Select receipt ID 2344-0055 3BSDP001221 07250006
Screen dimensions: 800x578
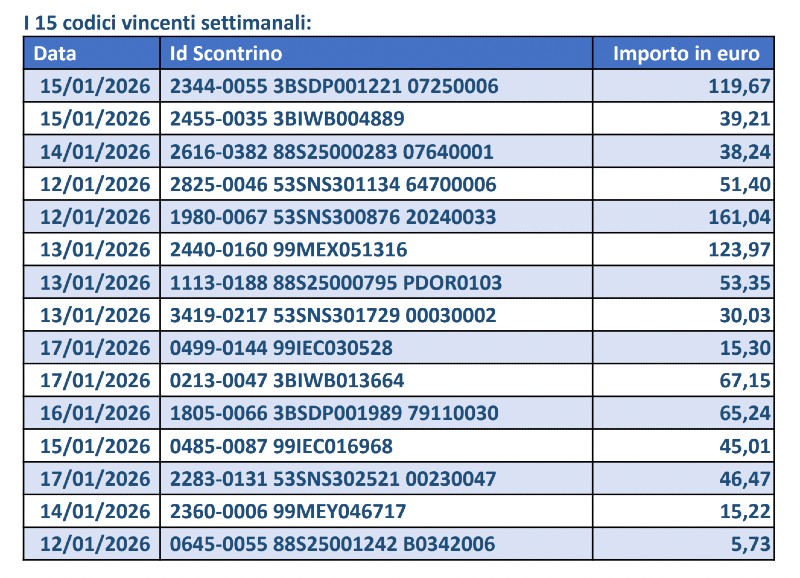(x=334, y=86)
